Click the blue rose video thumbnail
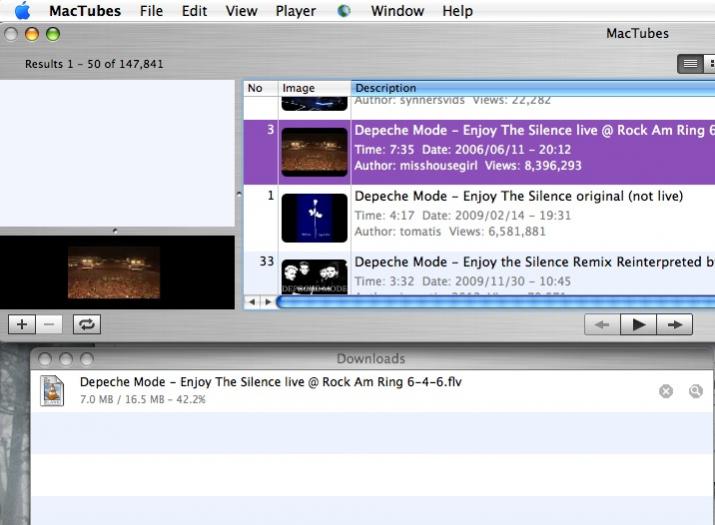The image size is (715, 525). (x=314, y=218)
